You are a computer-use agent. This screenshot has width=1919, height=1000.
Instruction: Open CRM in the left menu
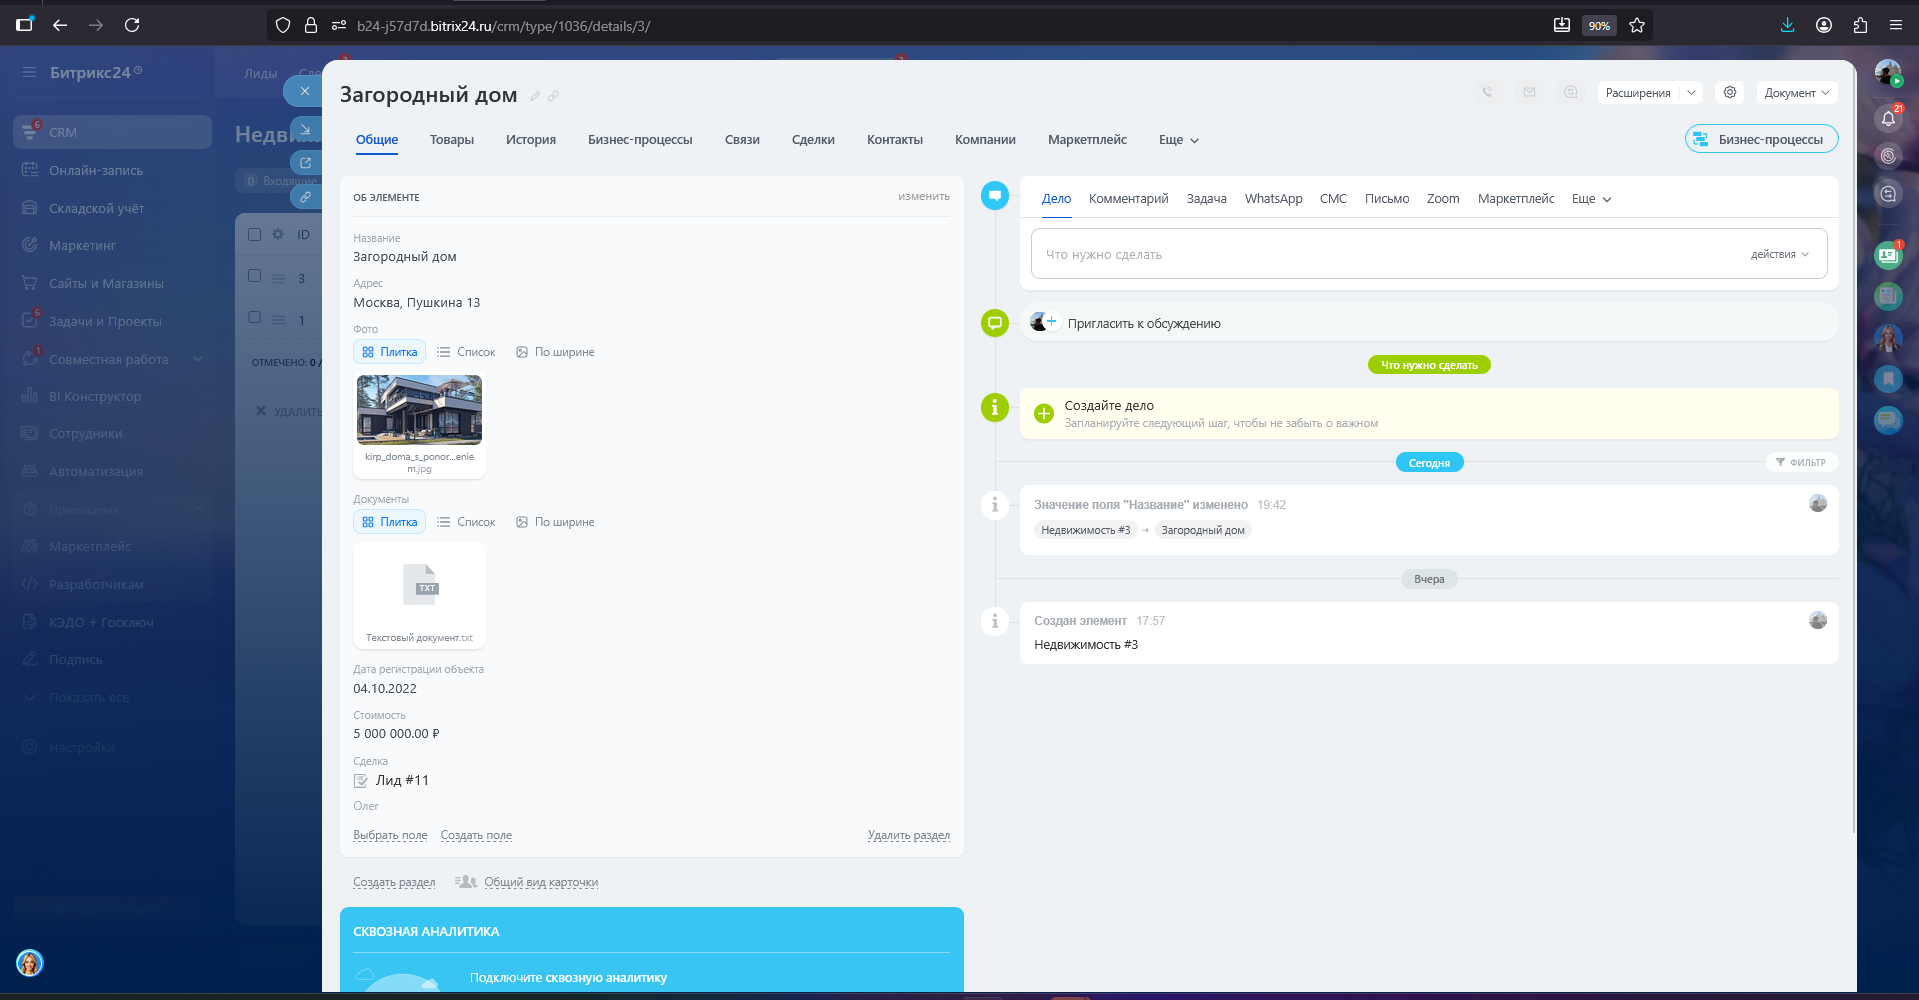pos(112,132)
